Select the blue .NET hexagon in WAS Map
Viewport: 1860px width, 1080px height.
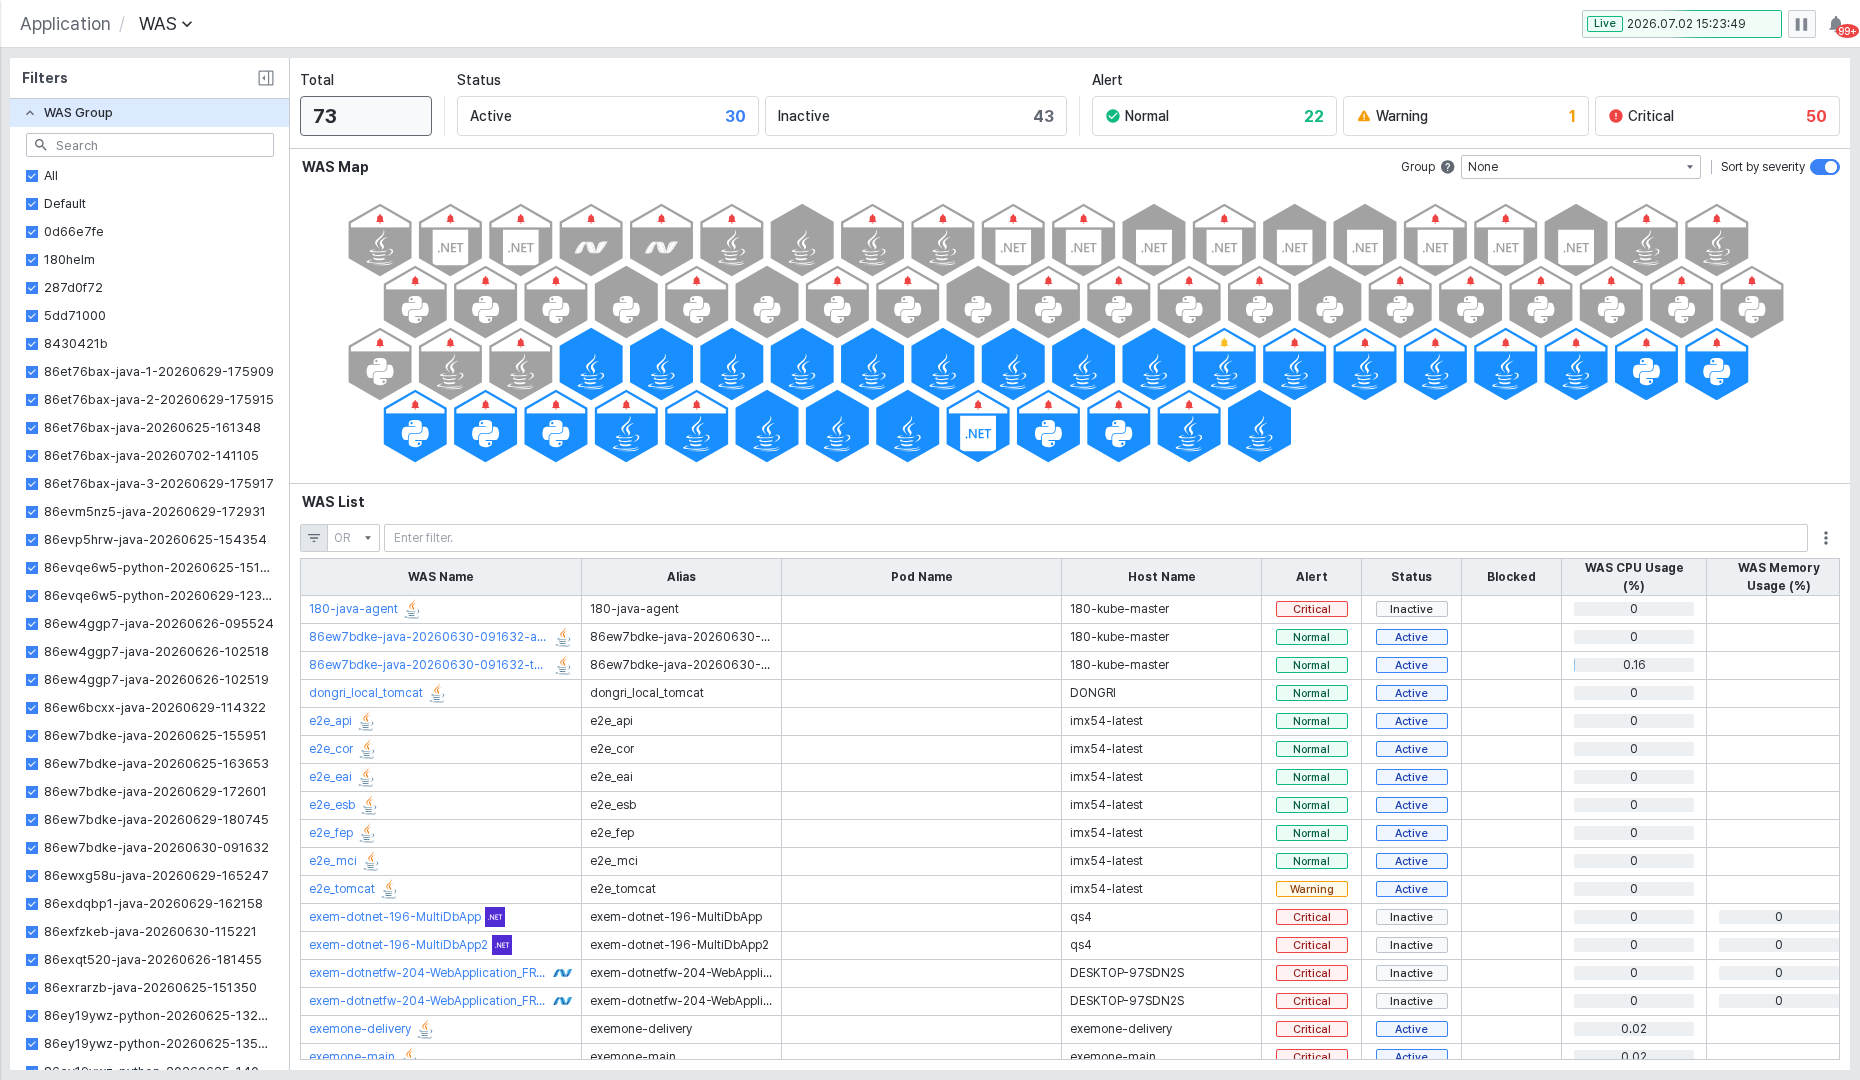pyautogui.click(x=978, y=427)
